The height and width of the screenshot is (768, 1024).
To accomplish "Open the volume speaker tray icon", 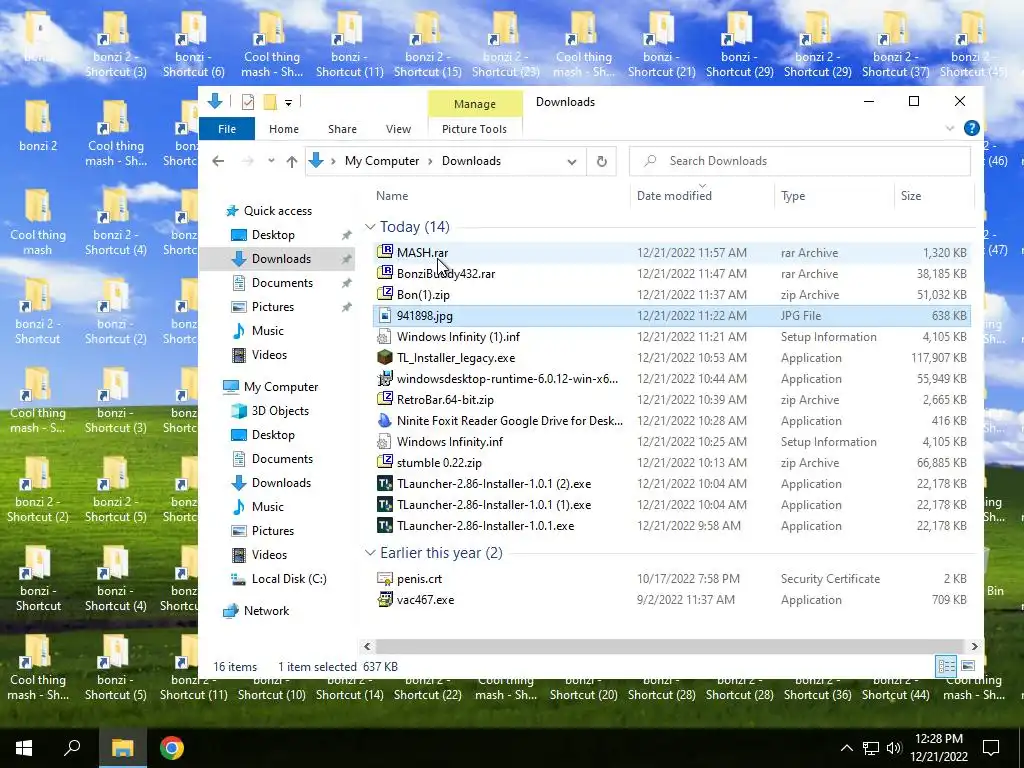I will 894,748.
